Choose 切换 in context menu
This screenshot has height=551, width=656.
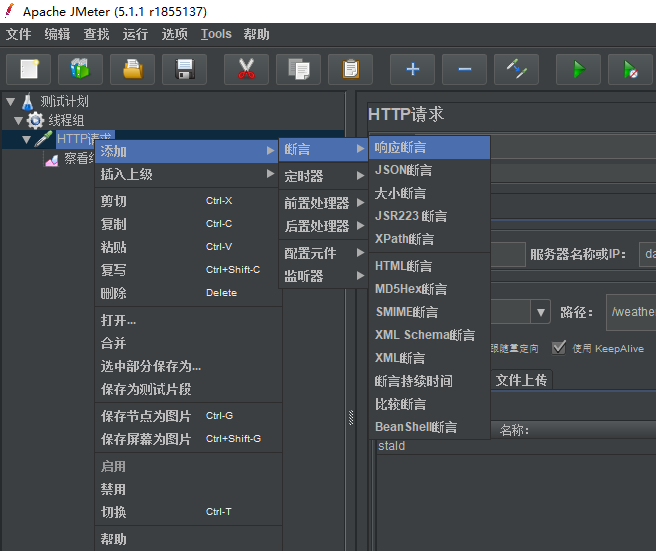(x=188, y=512)
